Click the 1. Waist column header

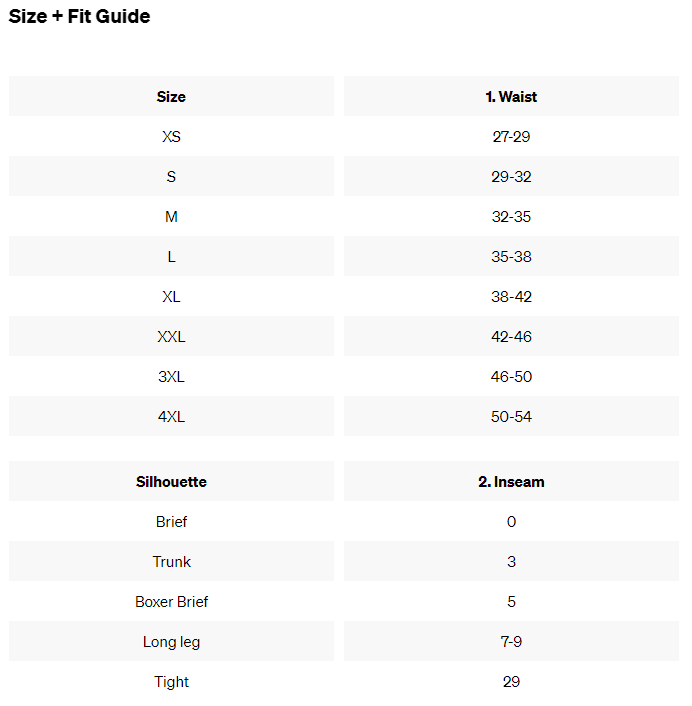coord(511,97)
